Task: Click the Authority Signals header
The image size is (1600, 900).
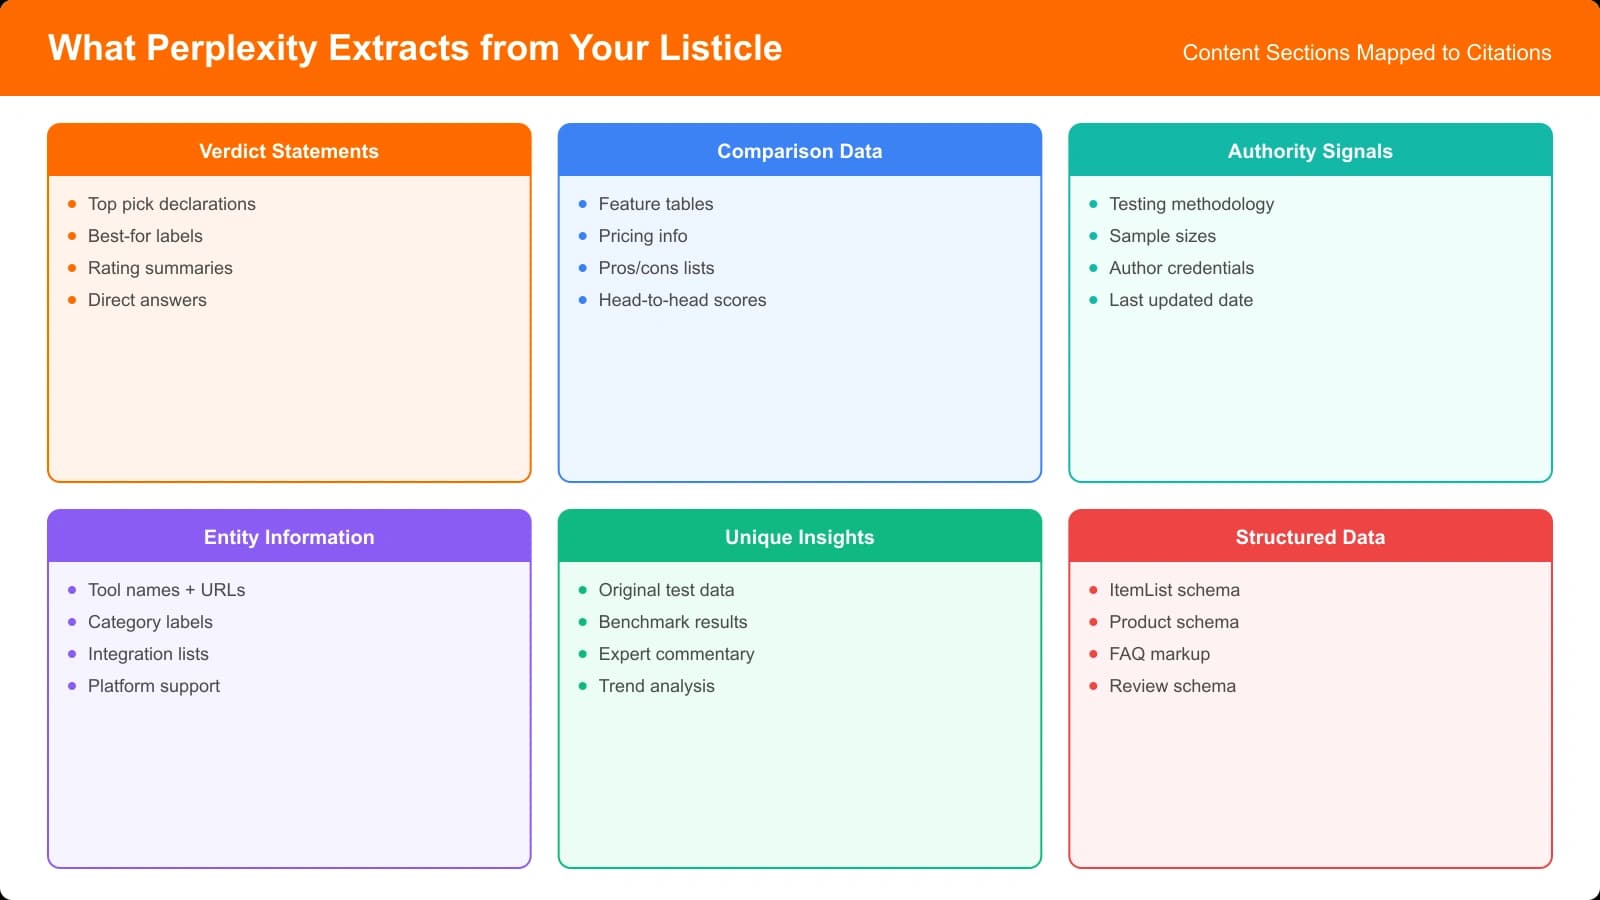Action: (x=1310, y=151)
